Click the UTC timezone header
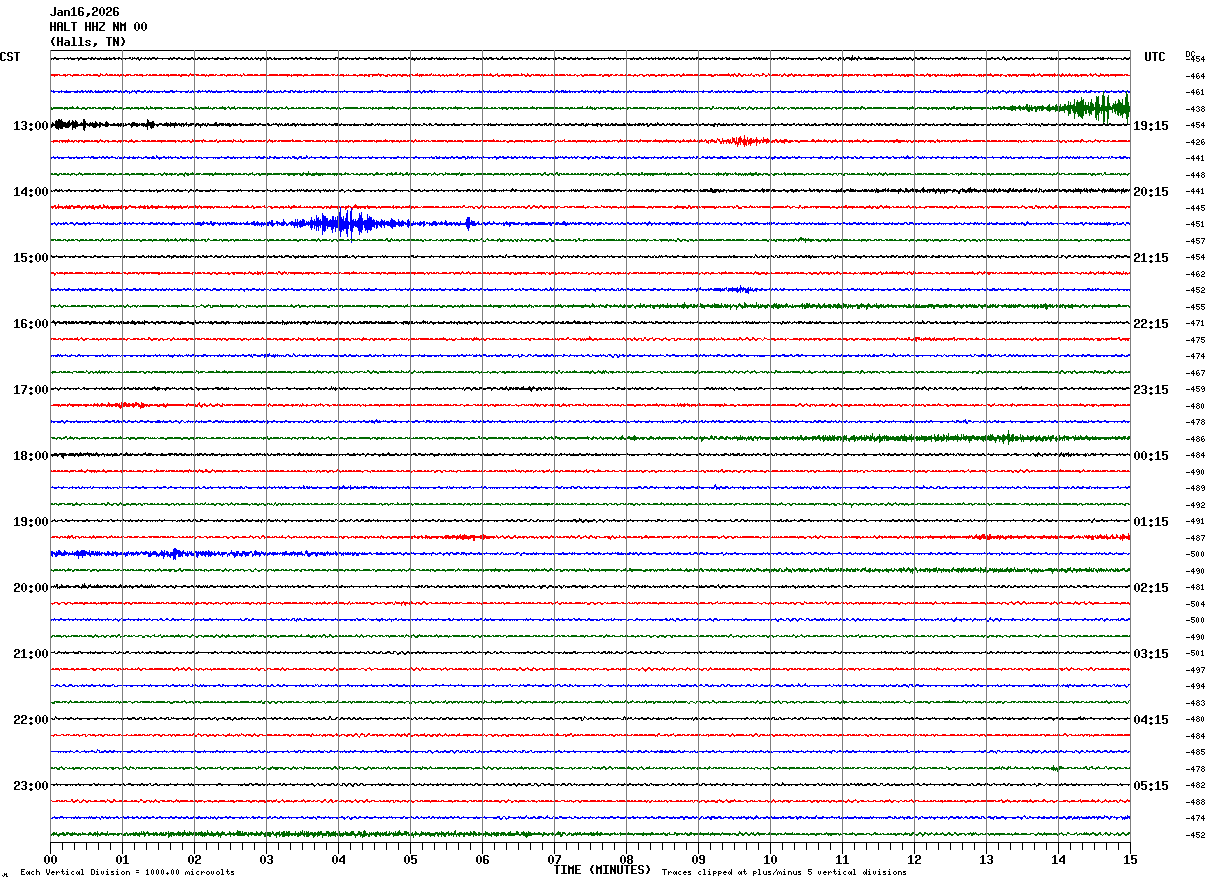1210x886 pixels. click(x=1155, y=57)
